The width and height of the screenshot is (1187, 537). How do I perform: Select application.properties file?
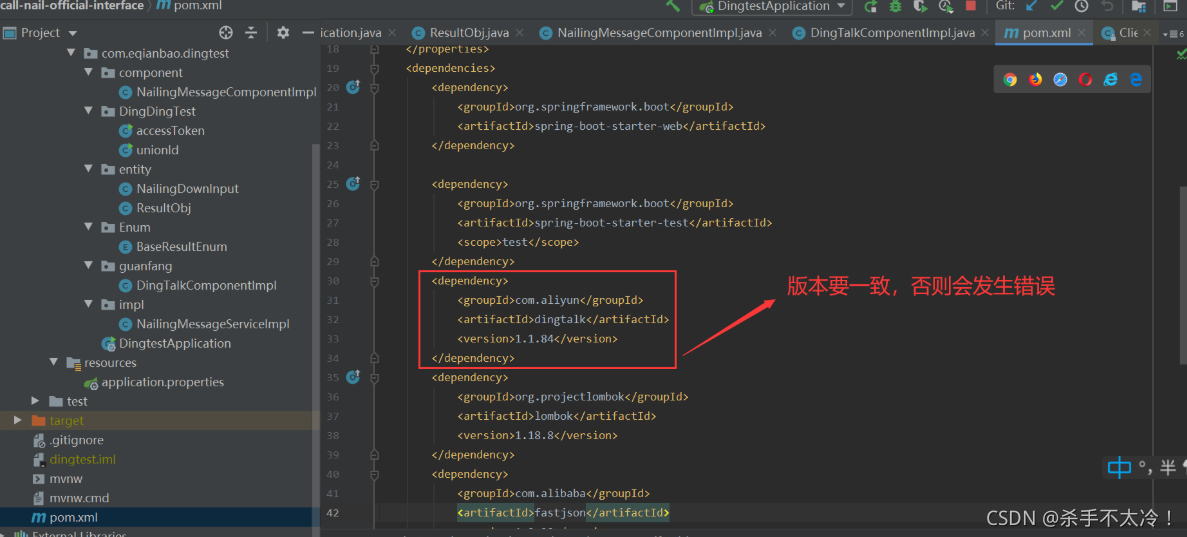tap(162, 382)
